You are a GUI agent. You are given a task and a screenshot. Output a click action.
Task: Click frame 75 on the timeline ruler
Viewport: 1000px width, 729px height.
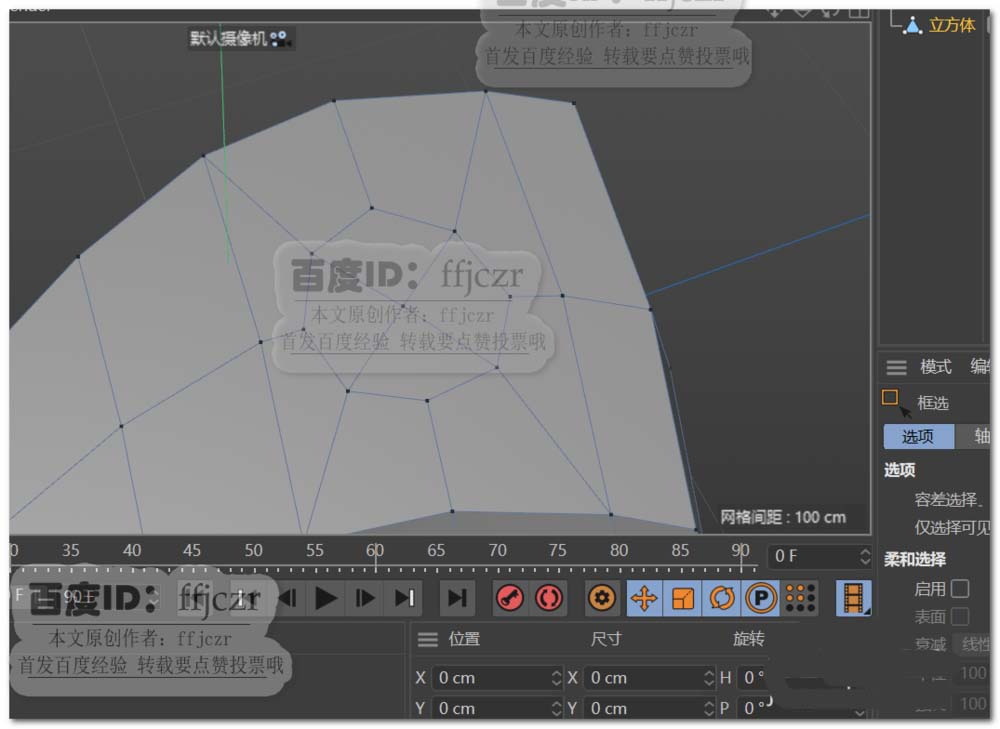coord(557,550)
